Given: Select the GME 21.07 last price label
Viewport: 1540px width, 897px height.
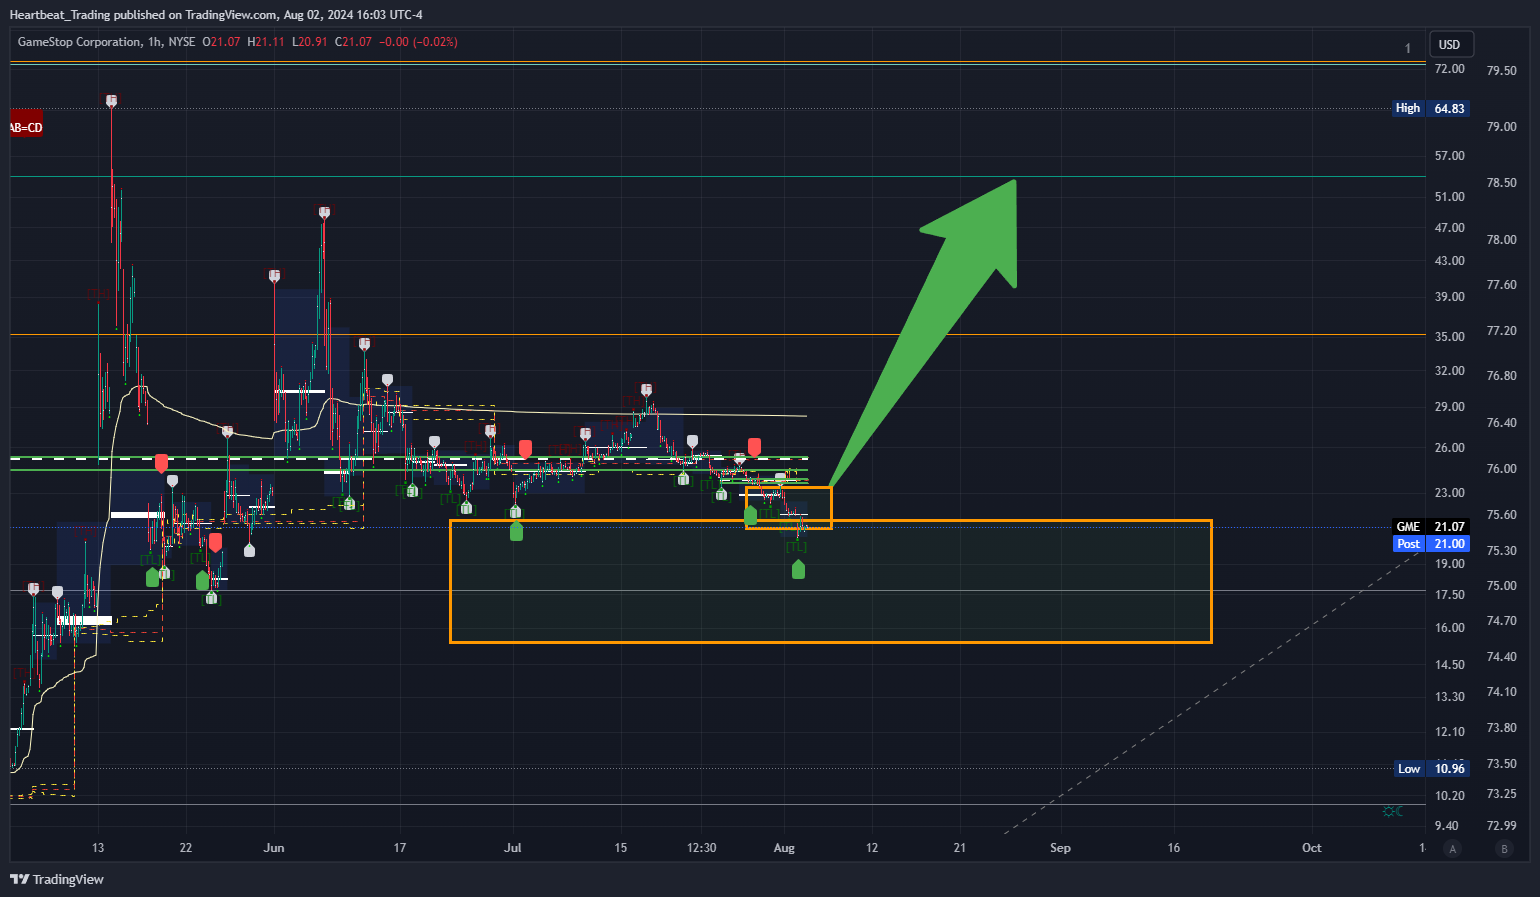Looking at the screenshot, I should tap(1431, 527).
